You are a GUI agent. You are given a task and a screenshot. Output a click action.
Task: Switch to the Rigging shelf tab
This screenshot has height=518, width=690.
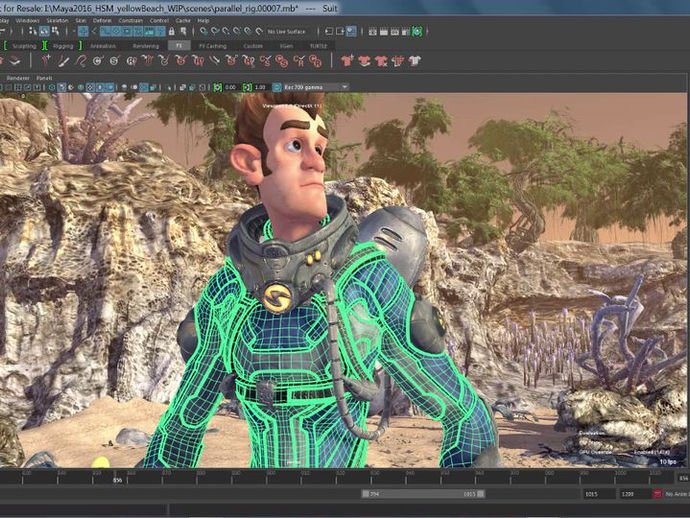click(63, 46)
